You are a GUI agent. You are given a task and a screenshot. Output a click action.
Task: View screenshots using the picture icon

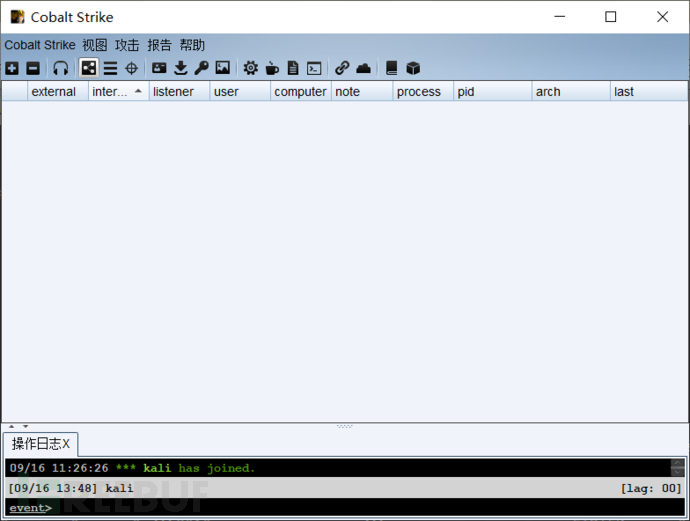pos(222,68)
